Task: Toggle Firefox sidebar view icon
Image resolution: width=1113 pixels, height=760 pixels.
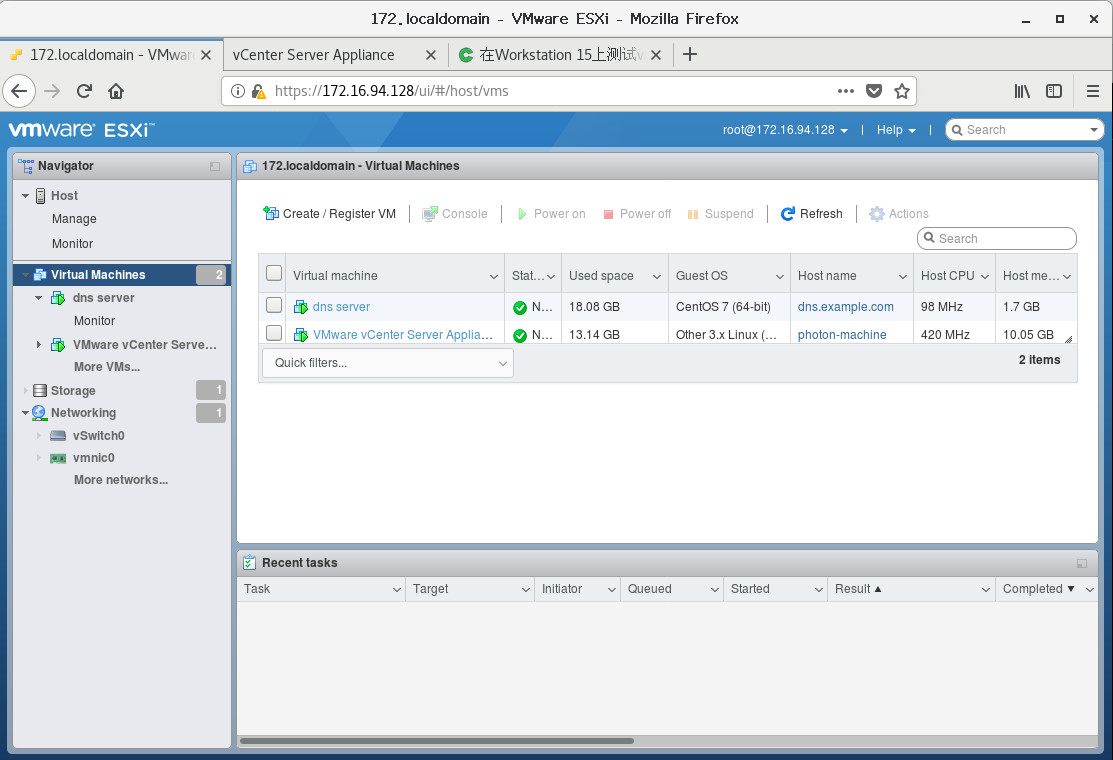Action: [1054, 91]
